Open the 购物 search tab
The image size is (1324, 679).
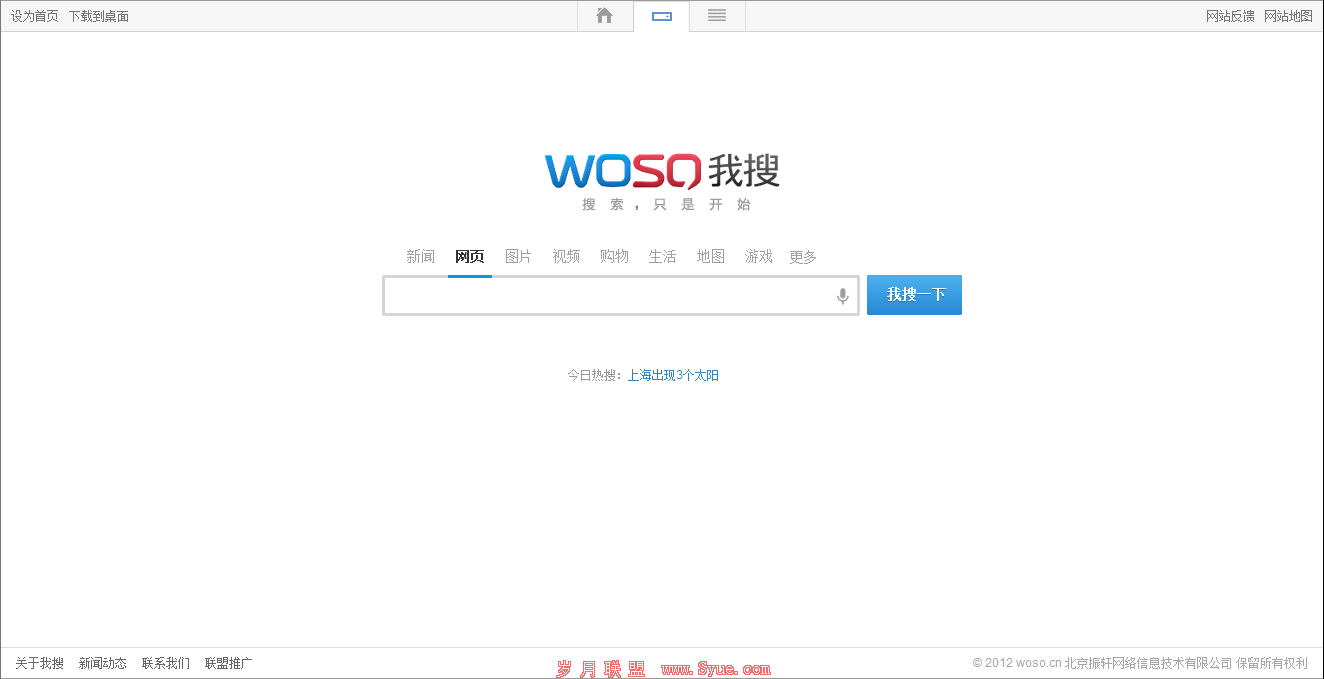coord(614,257)
